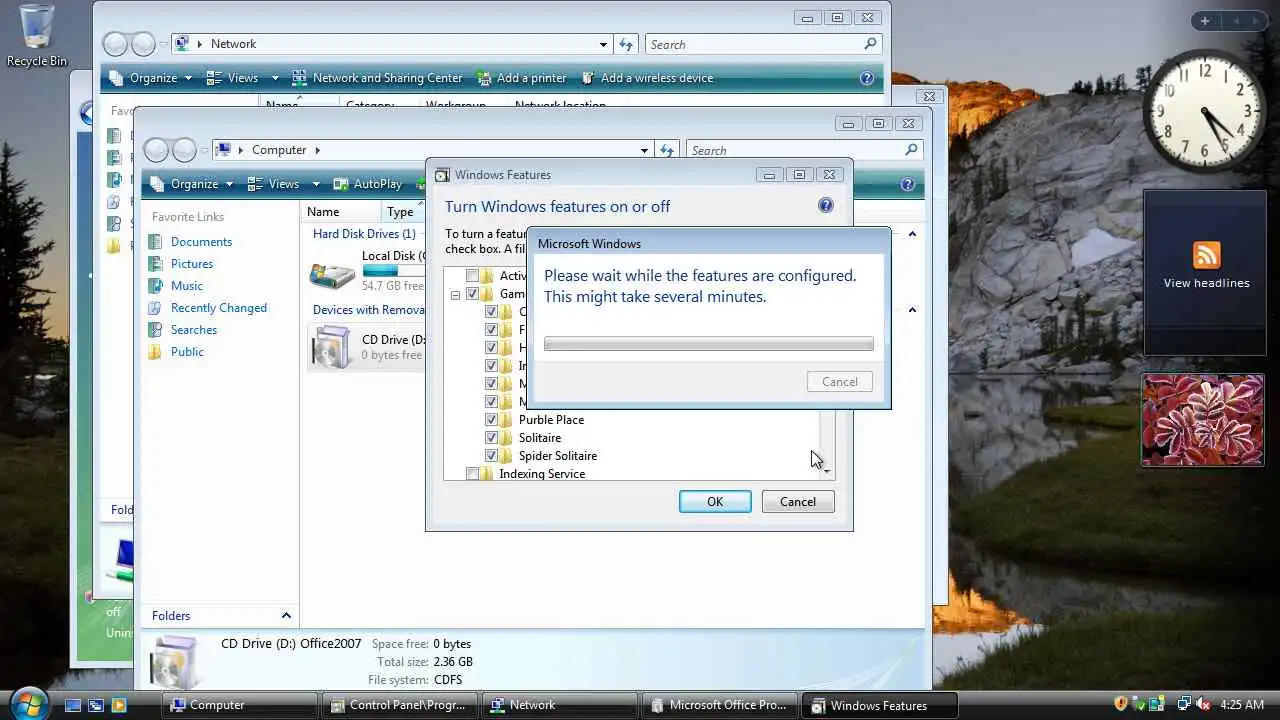Image resolution: width=1280 pixels, height=720 pixels.
Task: Click the Back arrow in the Network window
Action: tap(116, 44)
